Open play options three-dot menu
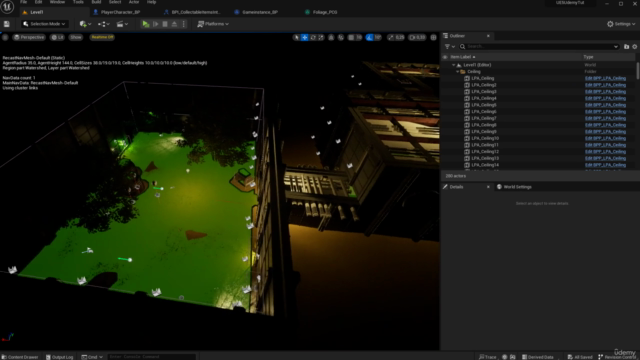This screenshot has width=640, height=360. (184, 24)
